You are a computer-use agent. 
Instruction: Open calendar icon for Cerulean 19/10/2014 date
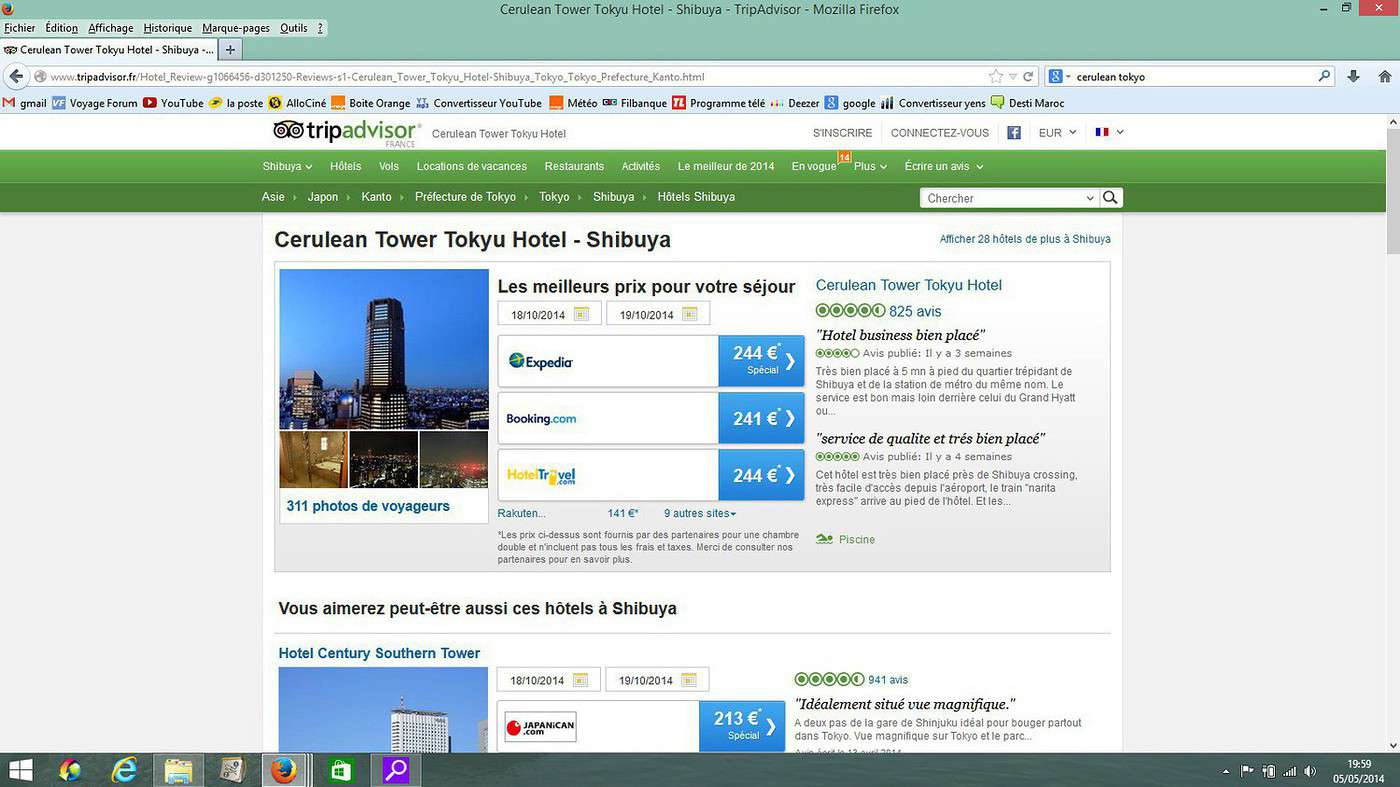(689, 314)
